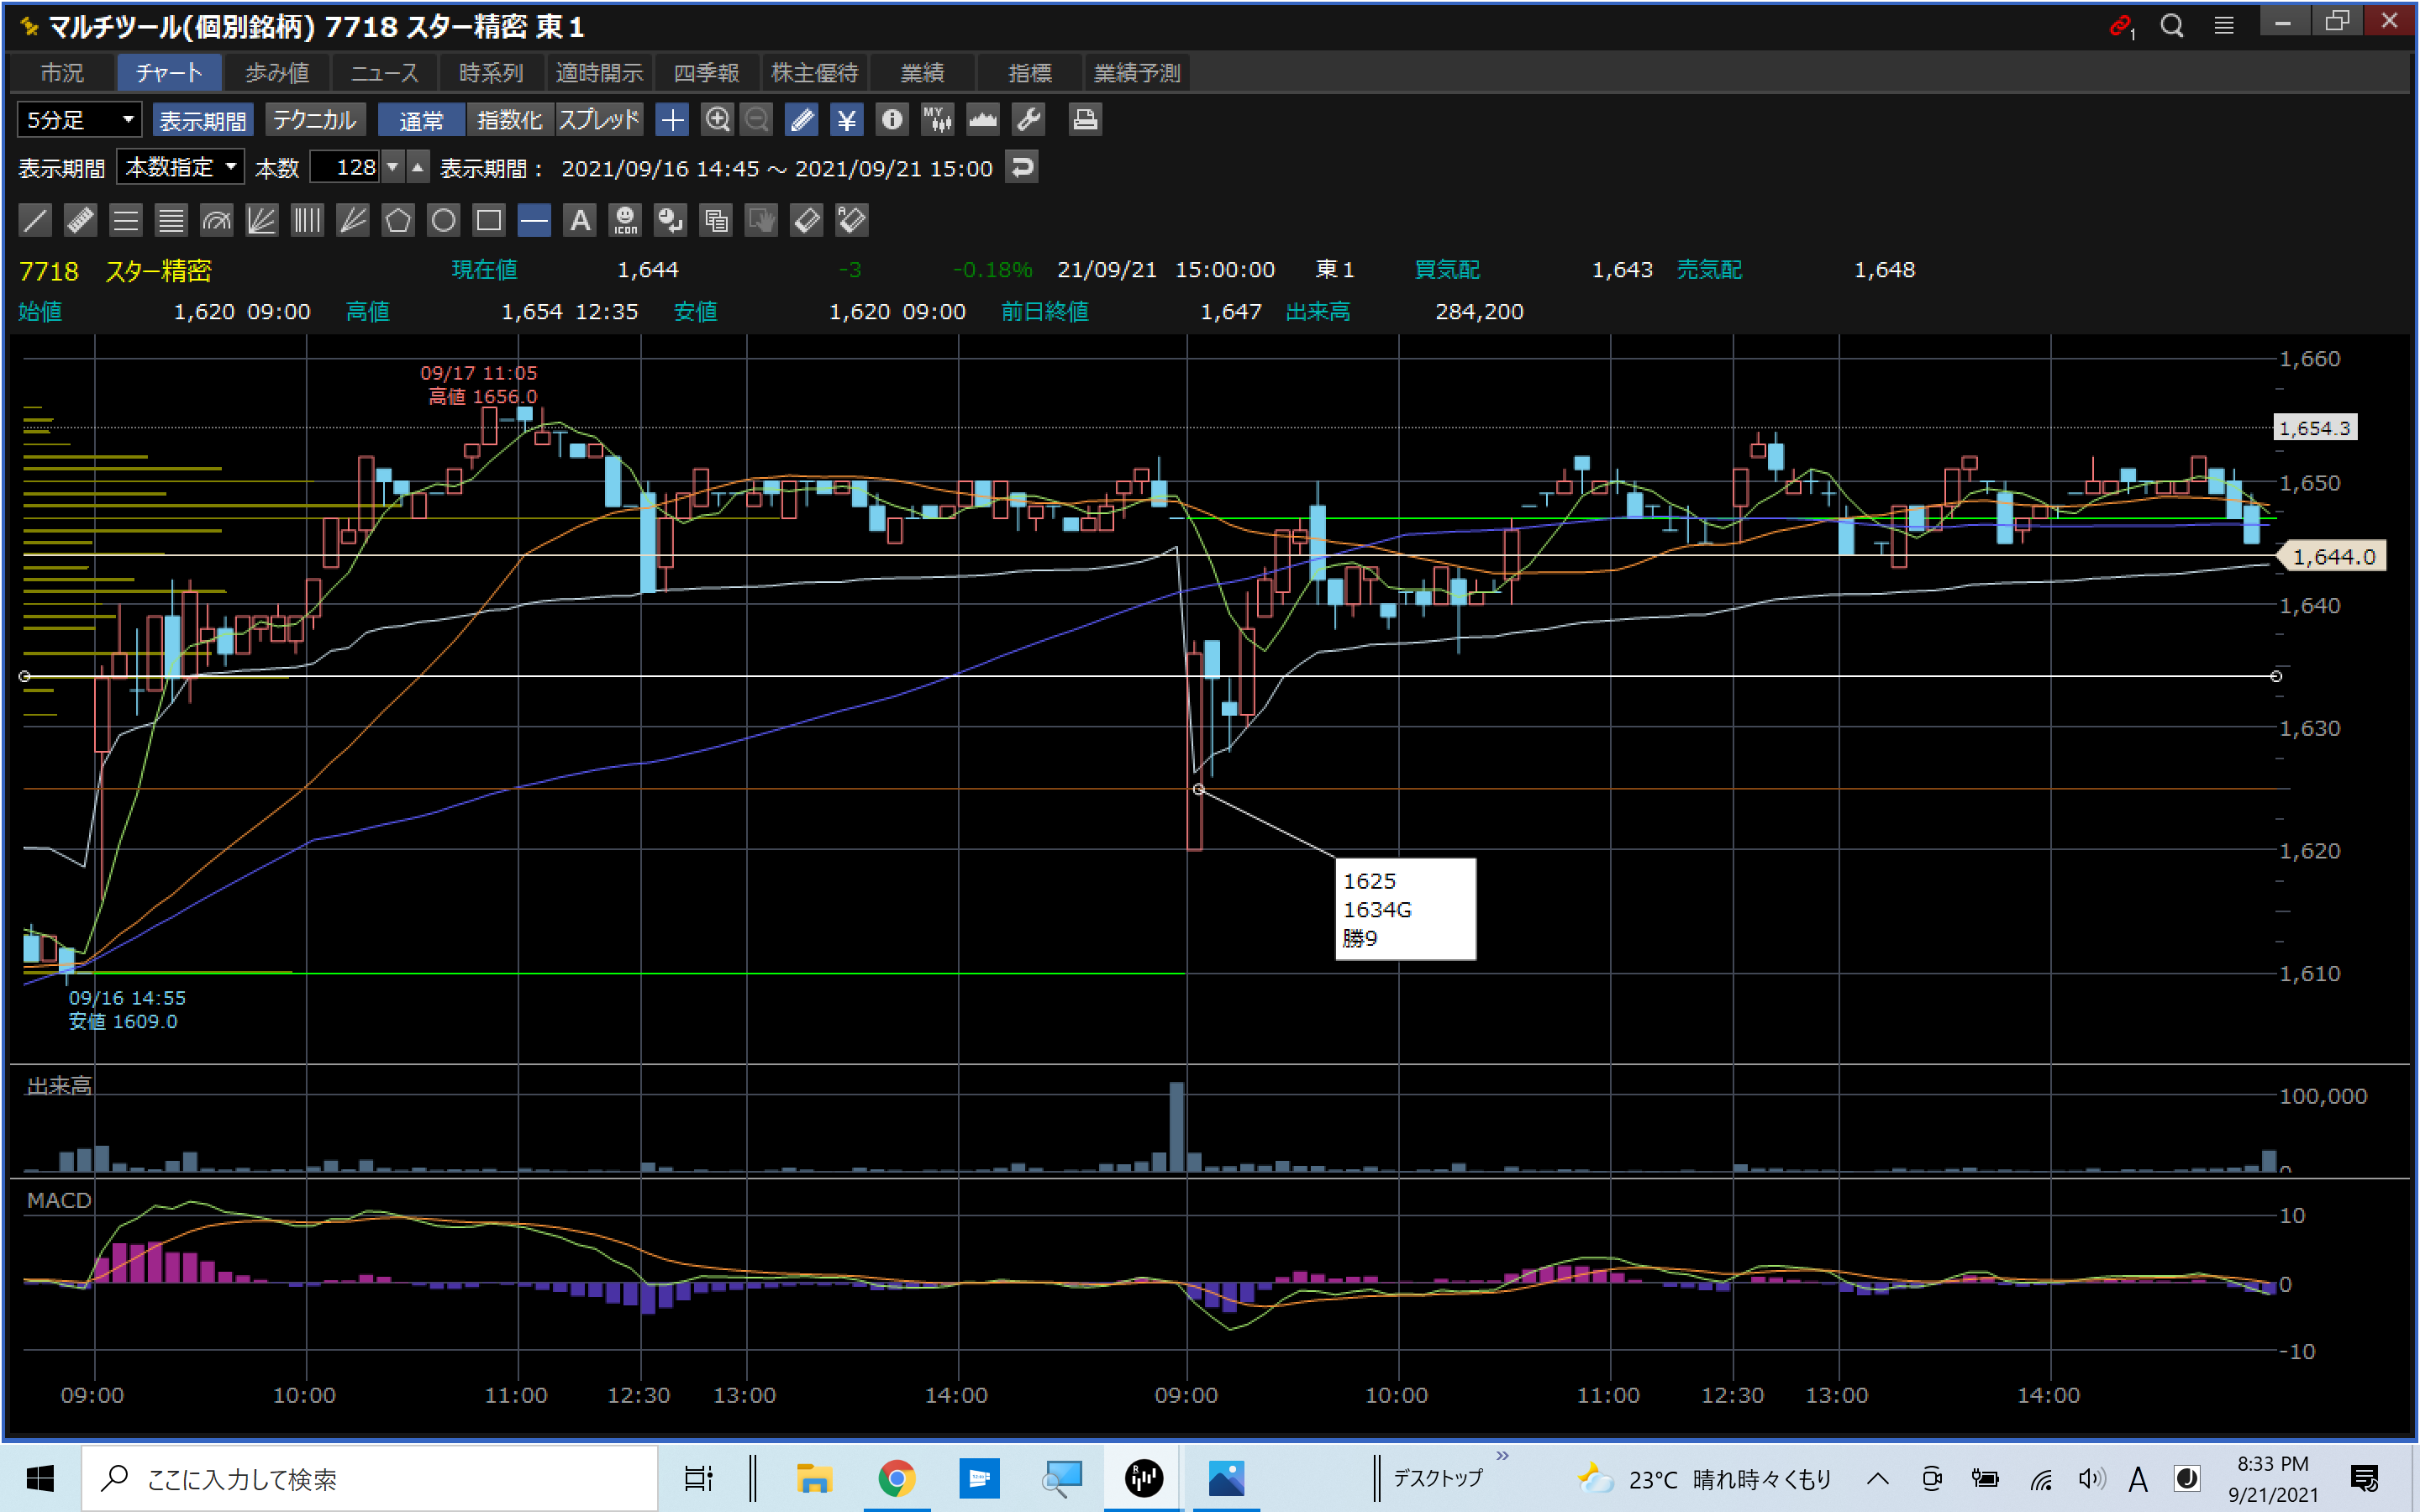
Task: Switch to the ニュース tab
Action: coord(384,73)
